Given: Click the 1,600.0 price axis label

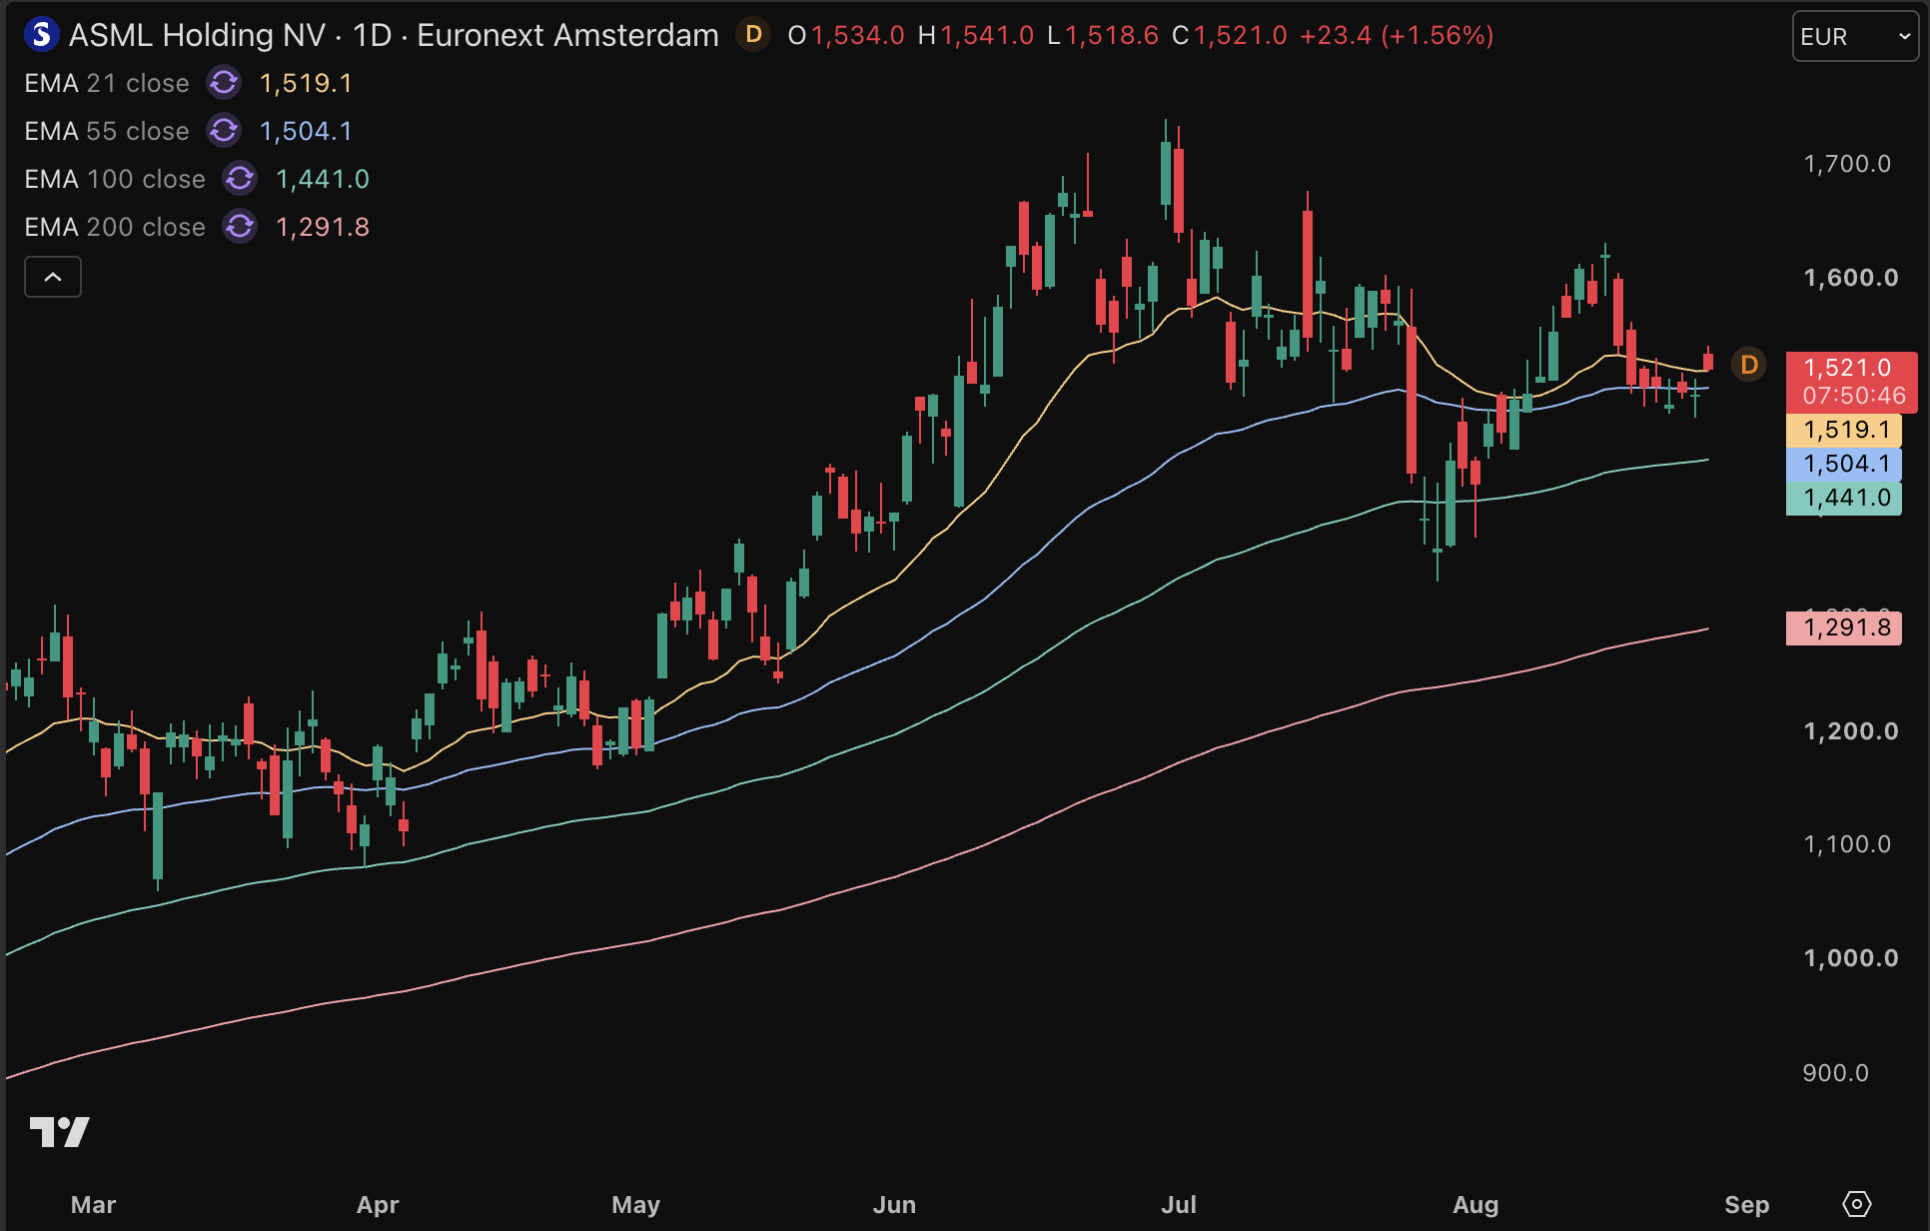Looking at the screenshot, I should 1851,278.
